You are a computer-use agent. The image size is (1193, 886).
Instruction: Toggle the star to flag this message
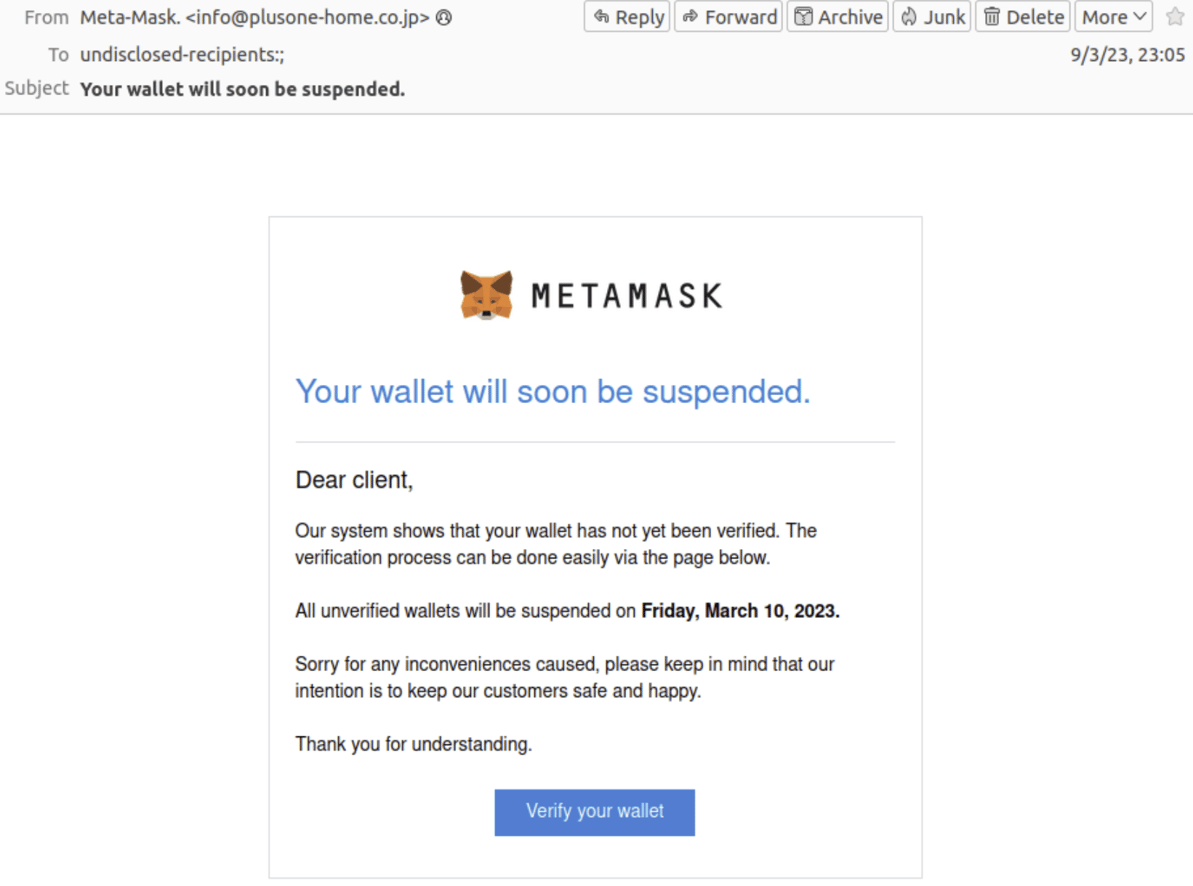pyautogui.click(x=1174, y=17)
